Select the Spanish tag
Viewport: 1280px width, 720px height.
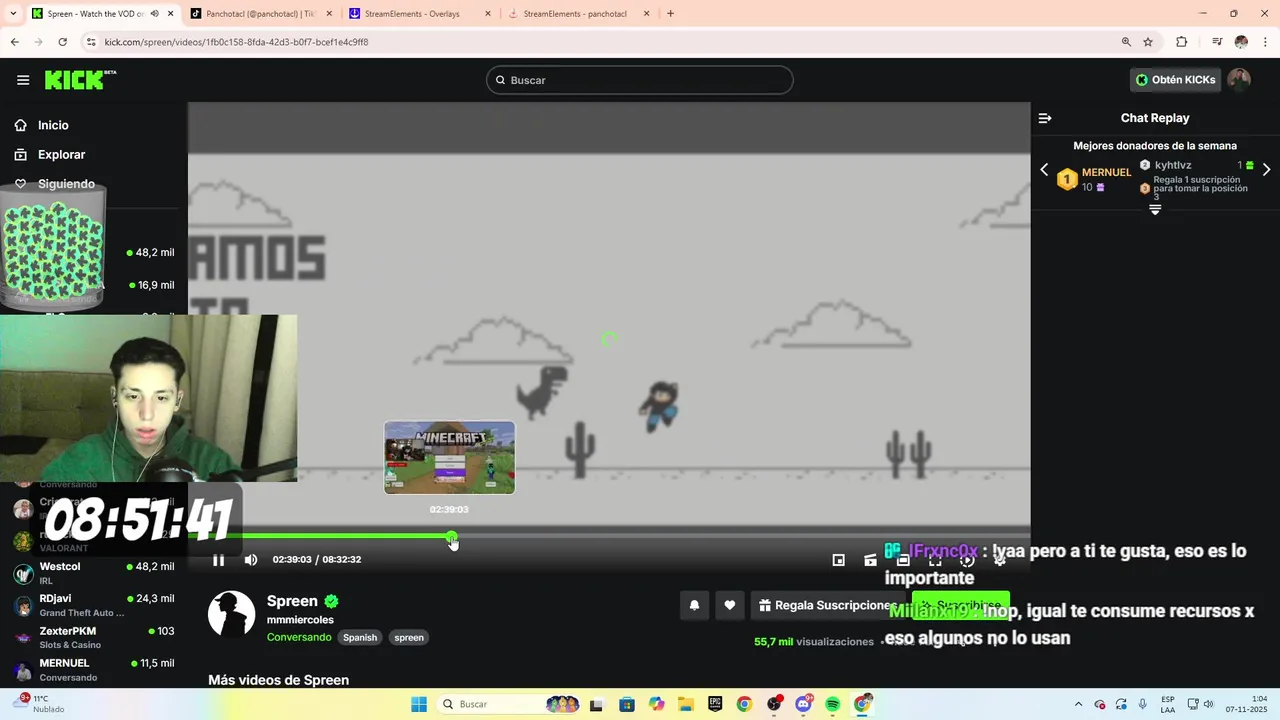point(360,637)
